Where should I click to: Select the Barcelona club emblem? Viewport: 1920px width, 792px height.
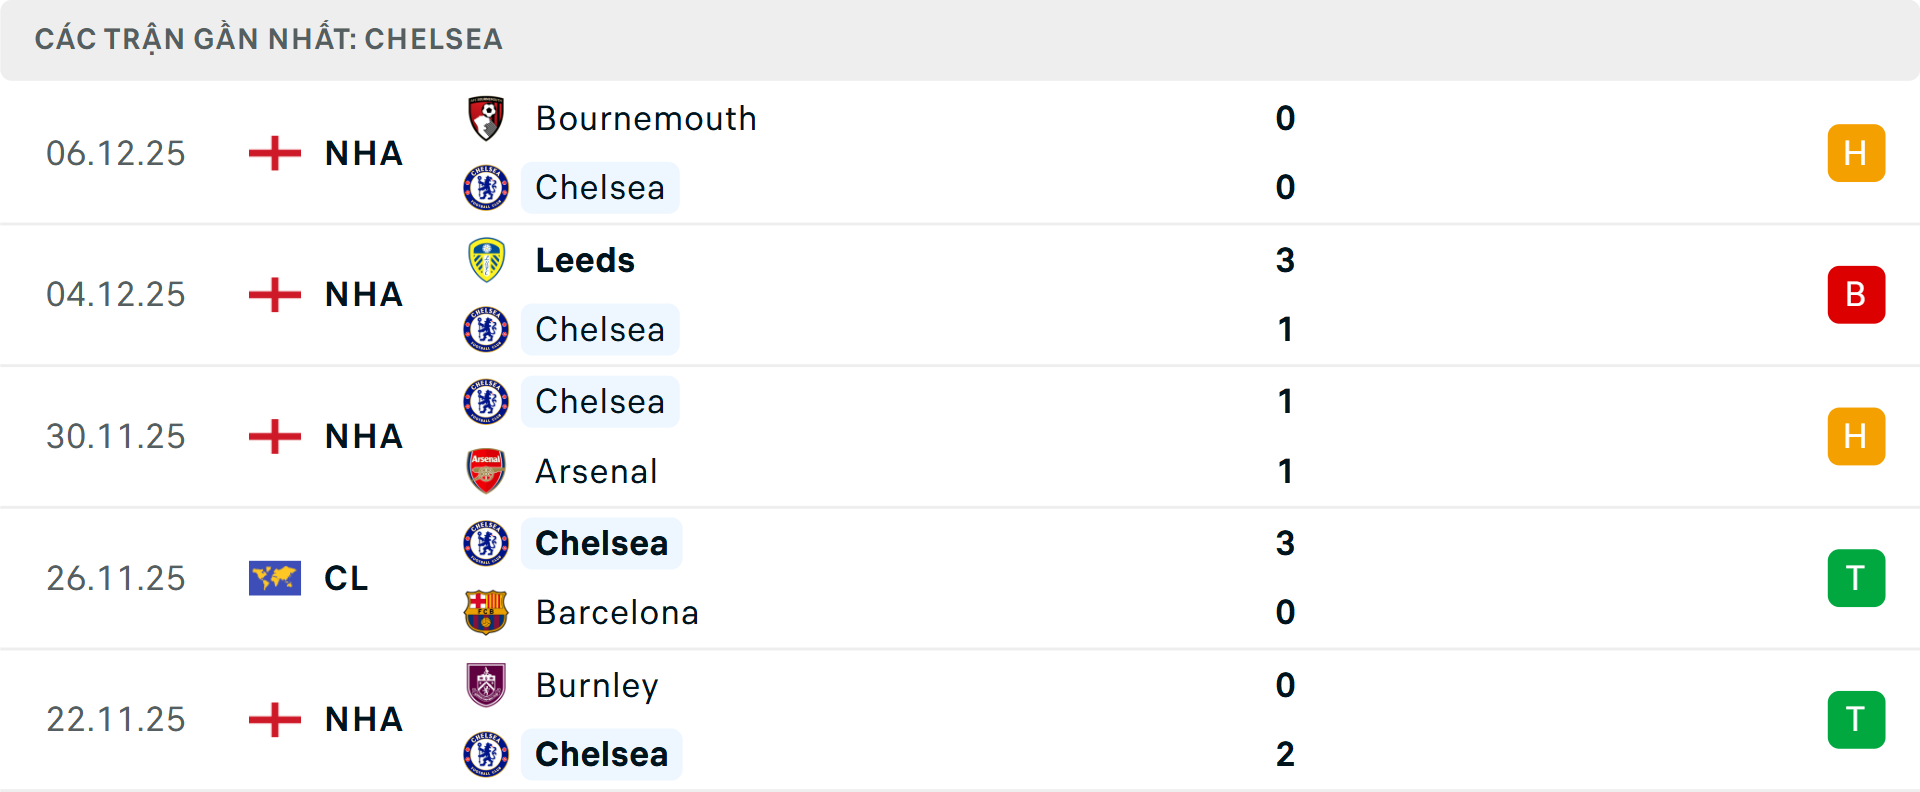click(x=486, y=612)
